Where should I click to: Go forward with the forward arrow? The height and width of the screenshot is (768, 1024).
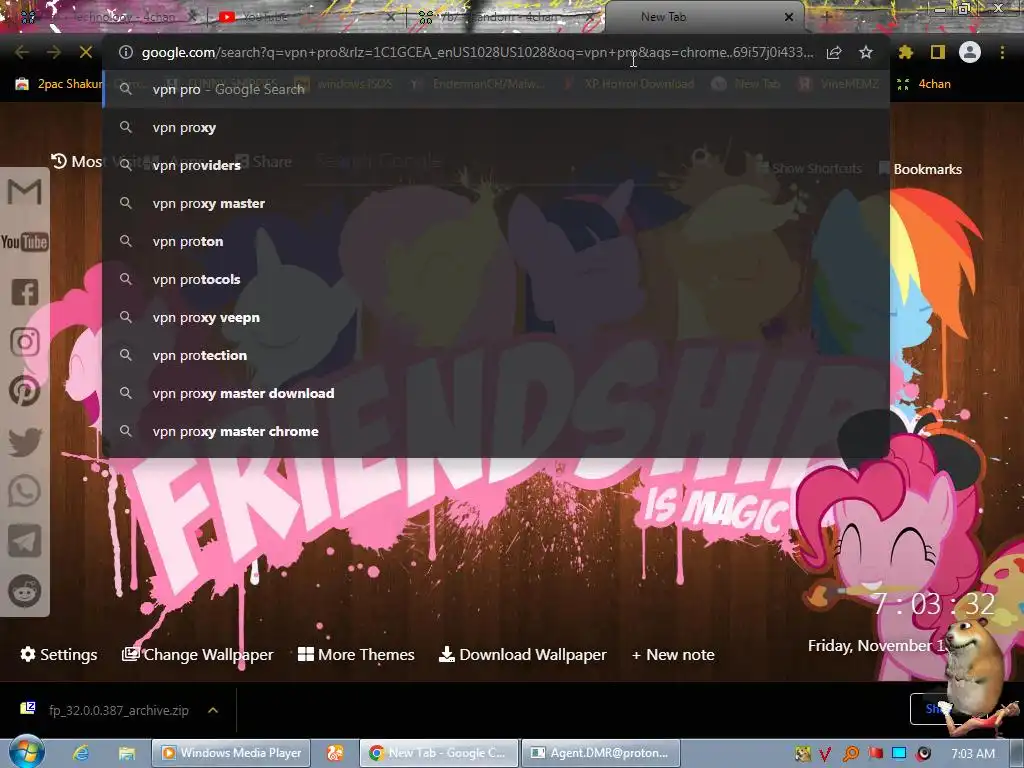coord(54,52)
